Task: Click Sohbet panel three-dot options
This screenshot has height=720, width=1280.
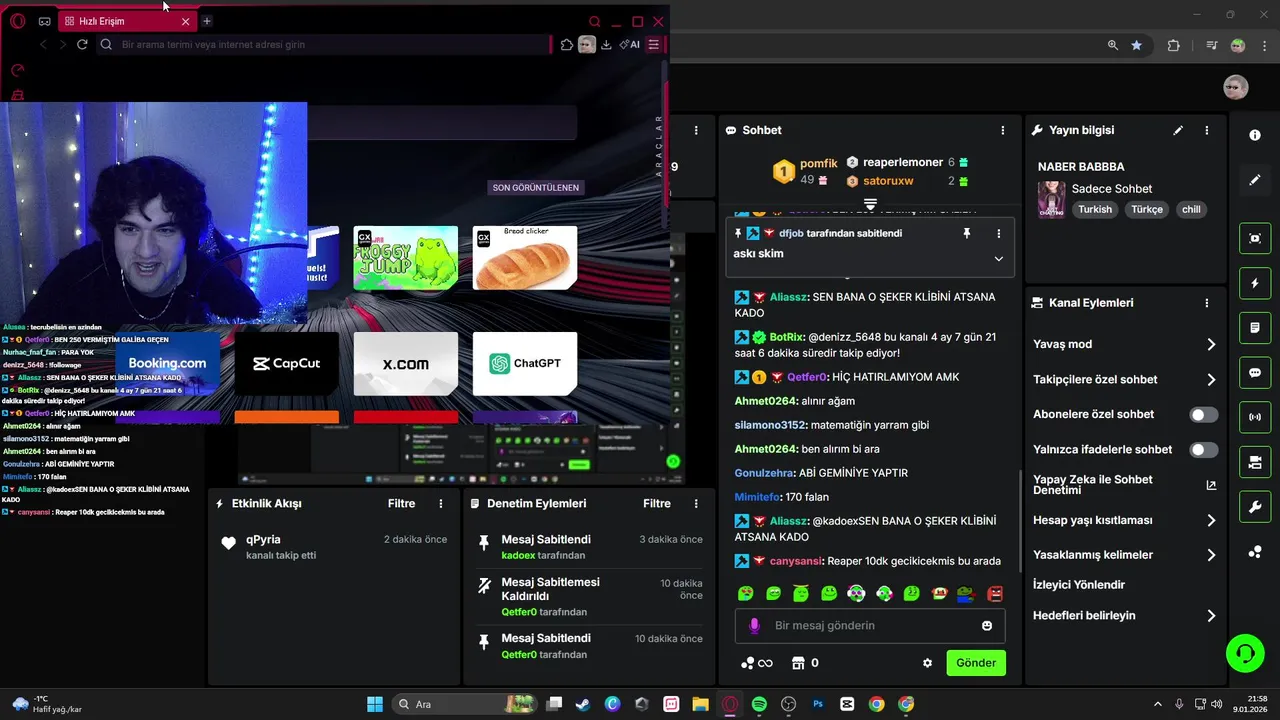Action: point(1003,130)
